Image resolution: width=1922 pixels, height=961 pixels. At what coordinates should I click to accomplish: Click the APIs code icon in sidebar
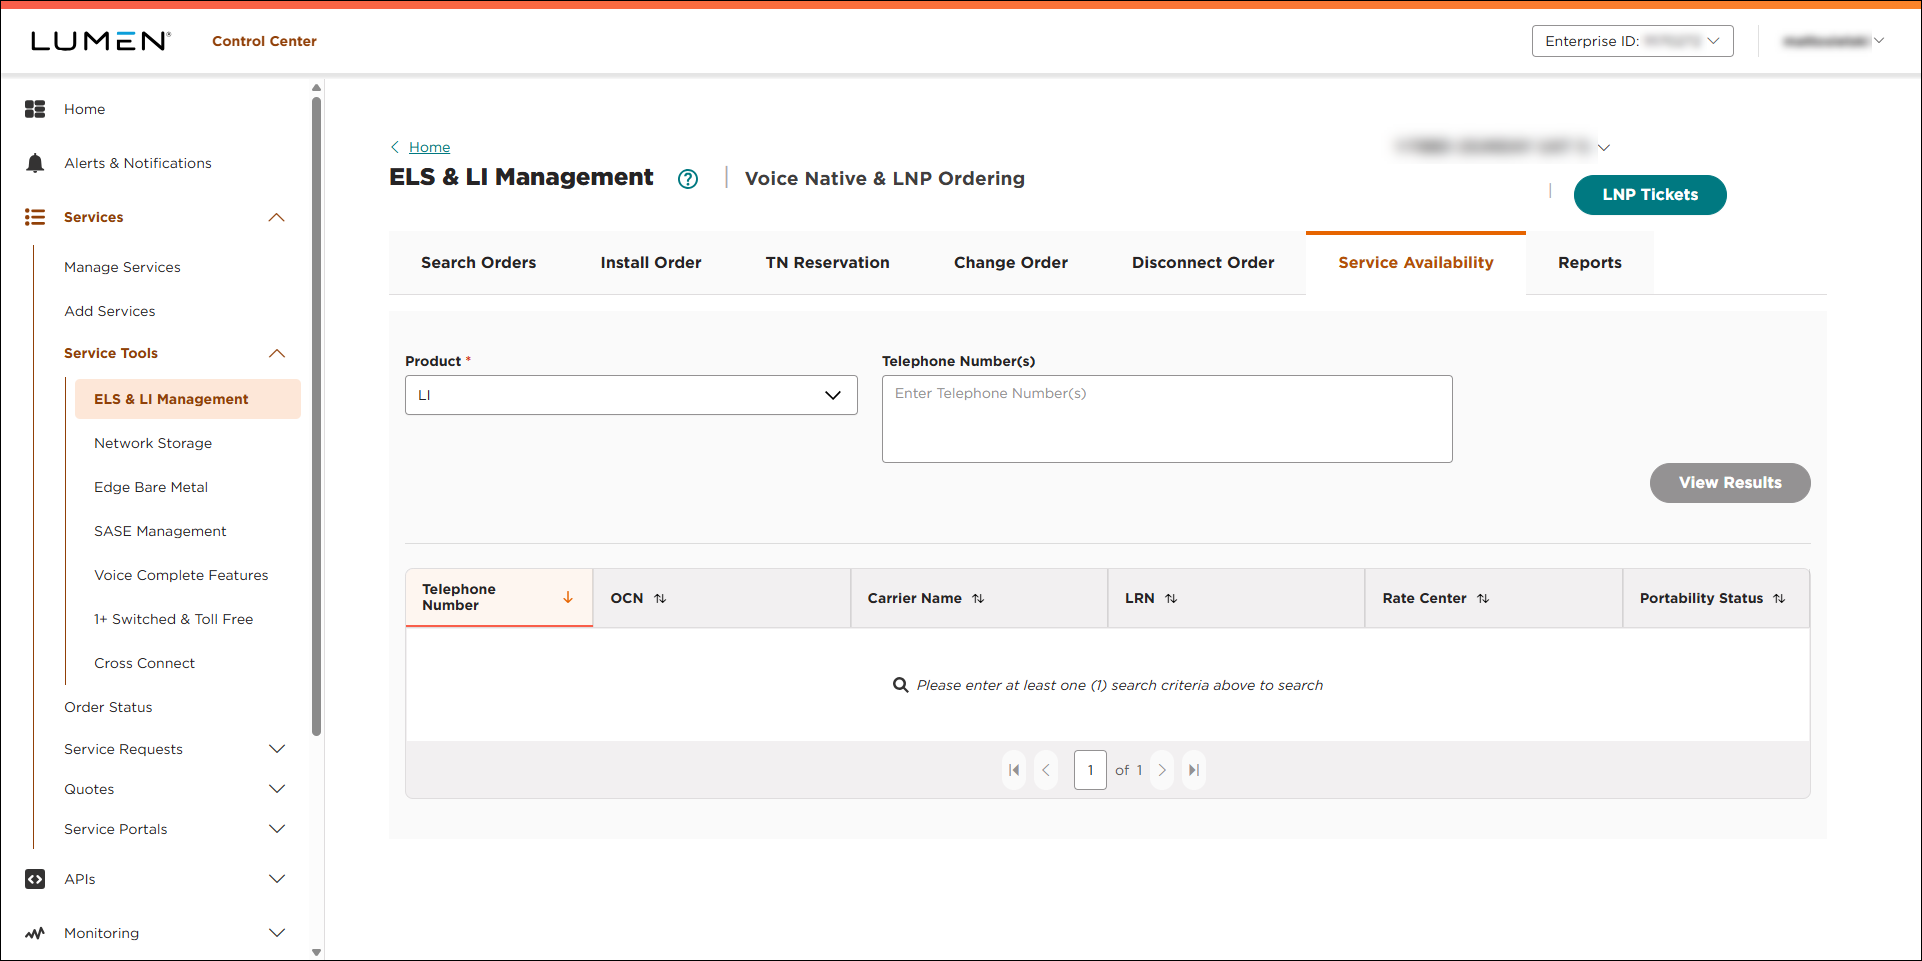(35, 879)
